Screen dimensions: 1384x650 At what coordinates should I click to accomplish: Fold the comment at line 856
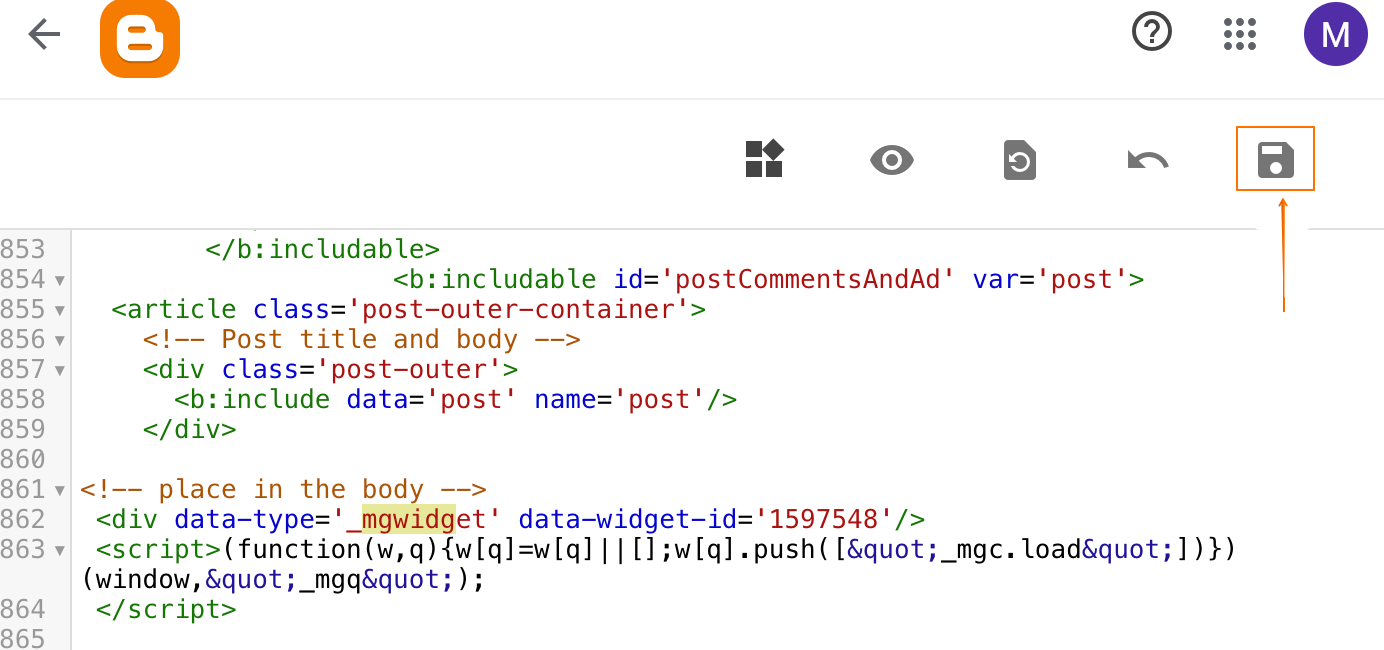click(61, 340)
